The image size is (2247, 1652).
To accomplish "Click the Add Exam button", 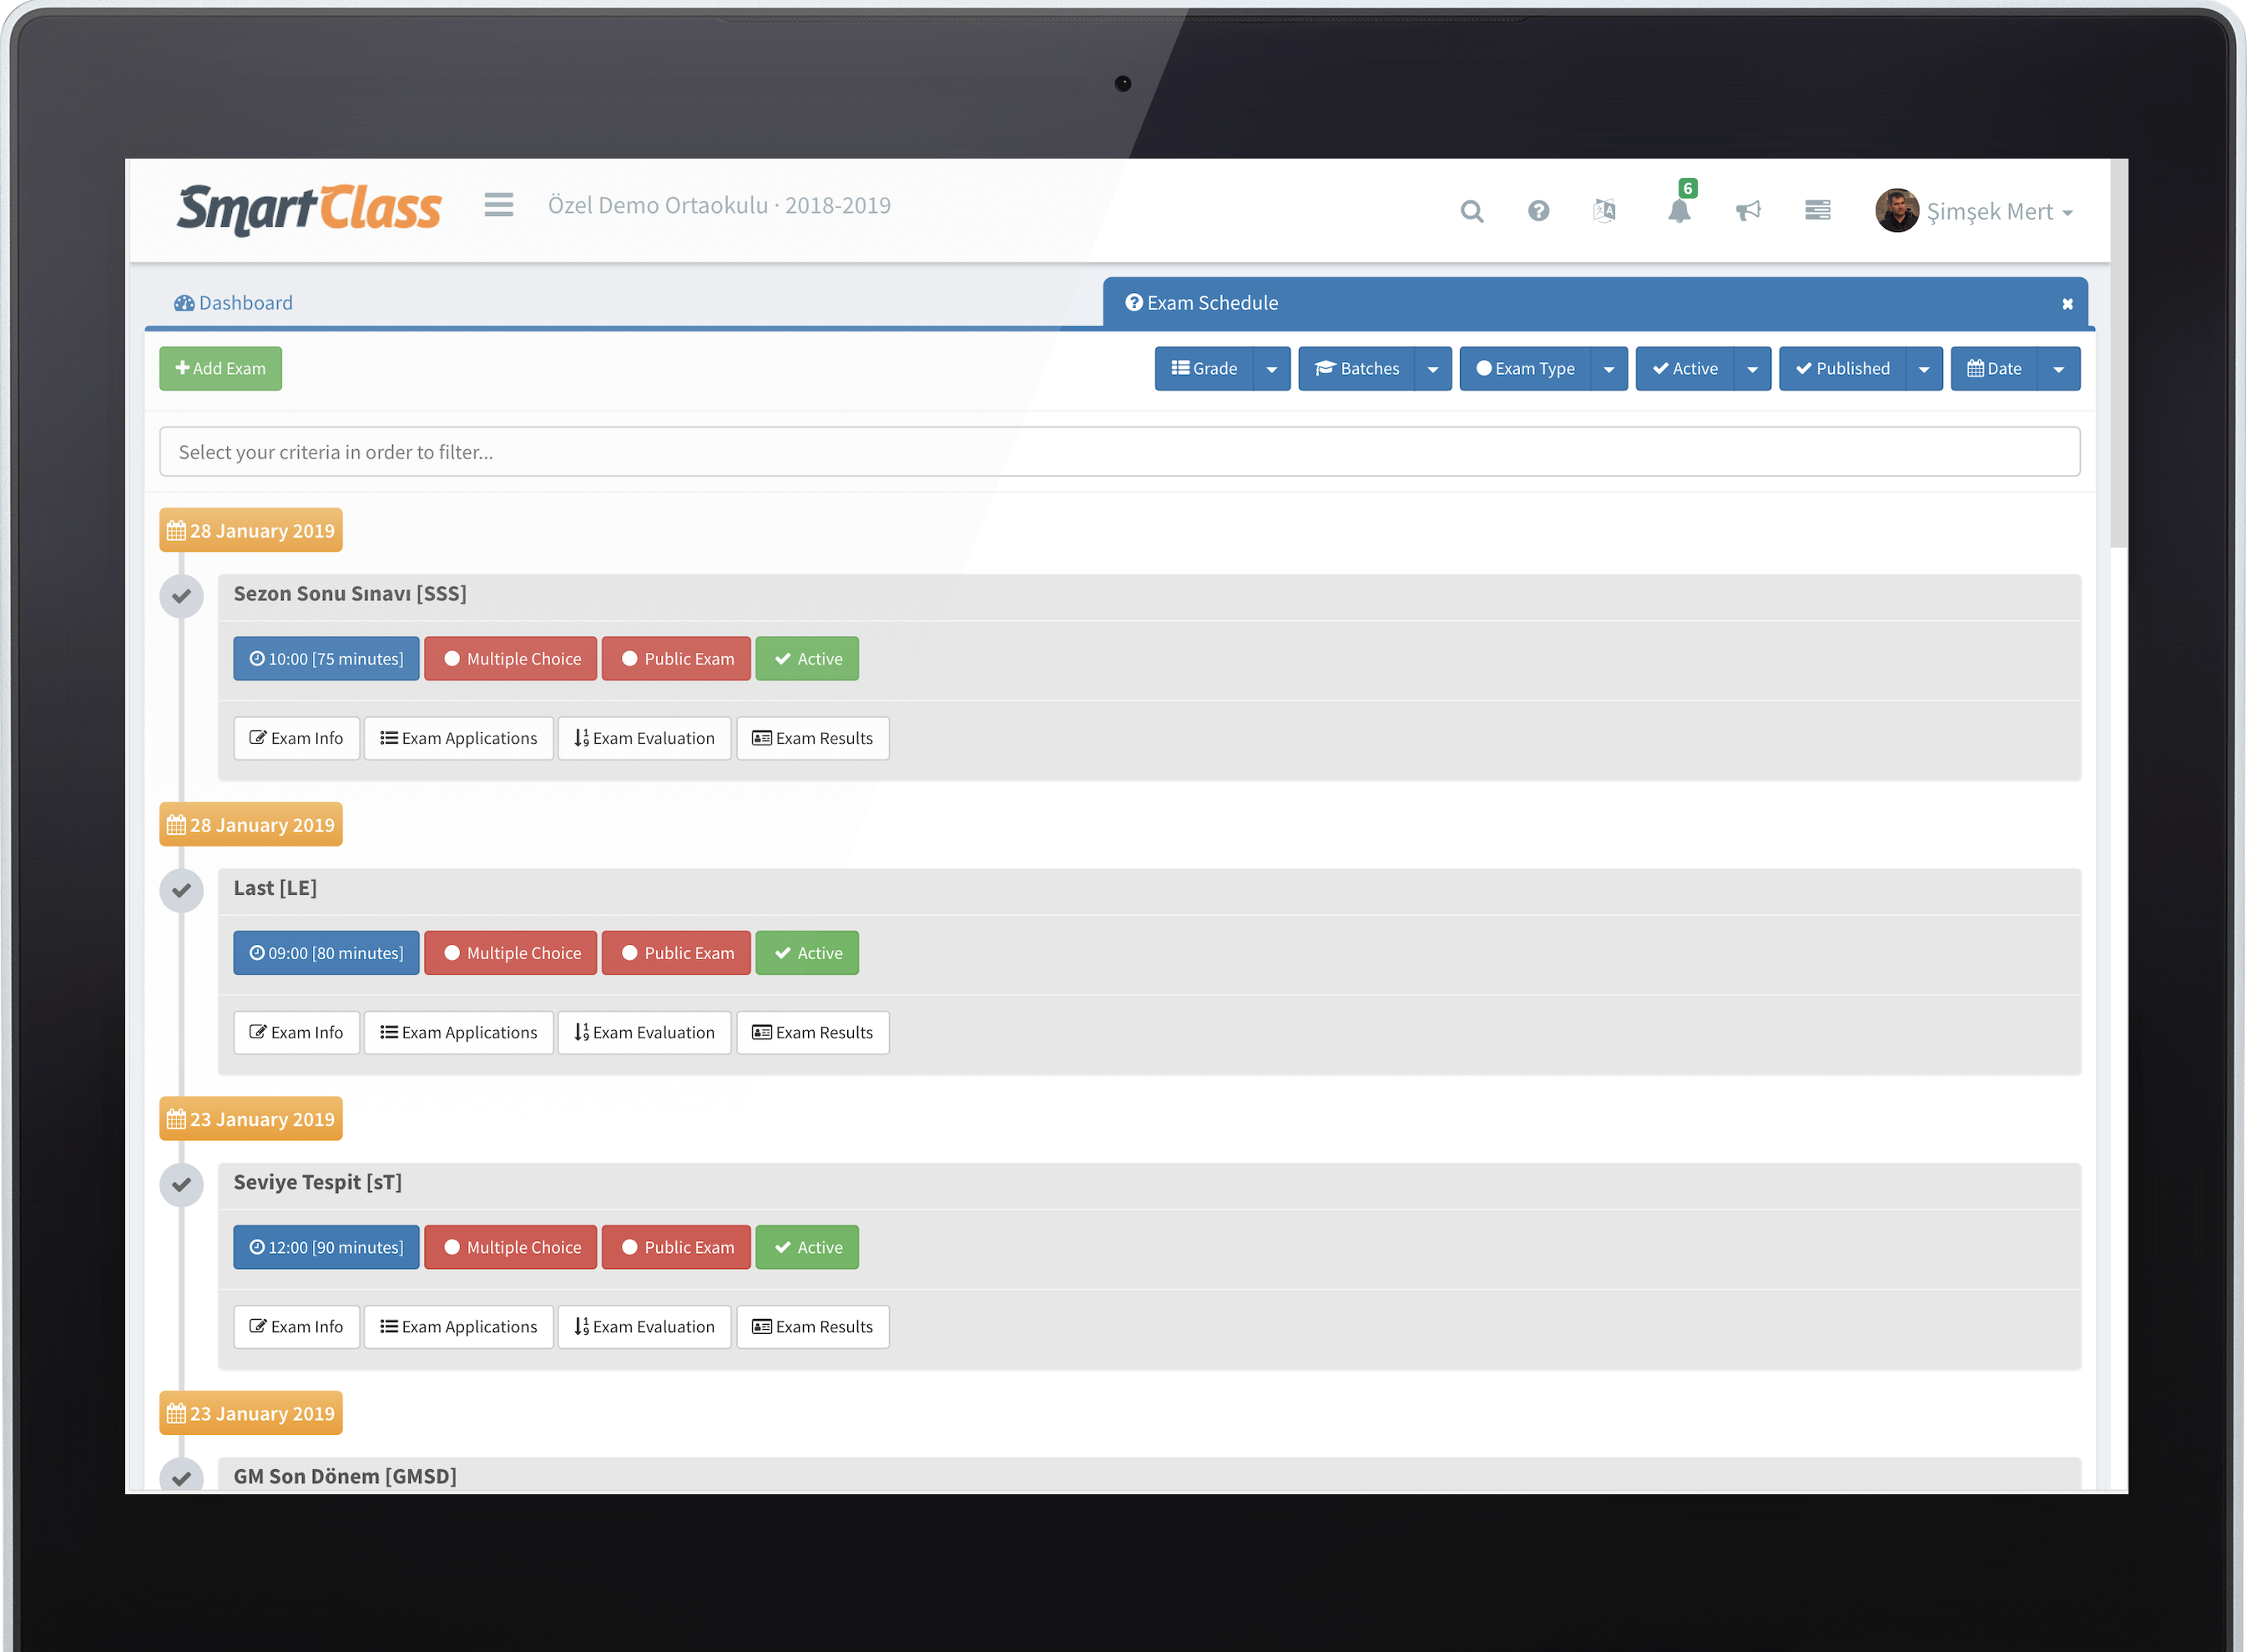I will (220, 369).
